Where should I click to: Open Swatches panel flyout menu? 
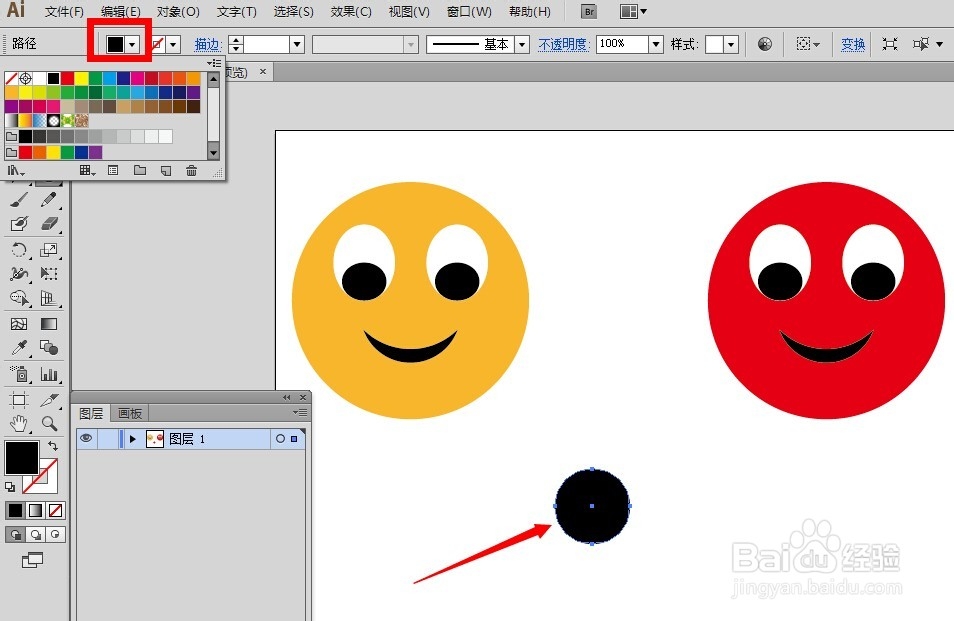[214, 63]
